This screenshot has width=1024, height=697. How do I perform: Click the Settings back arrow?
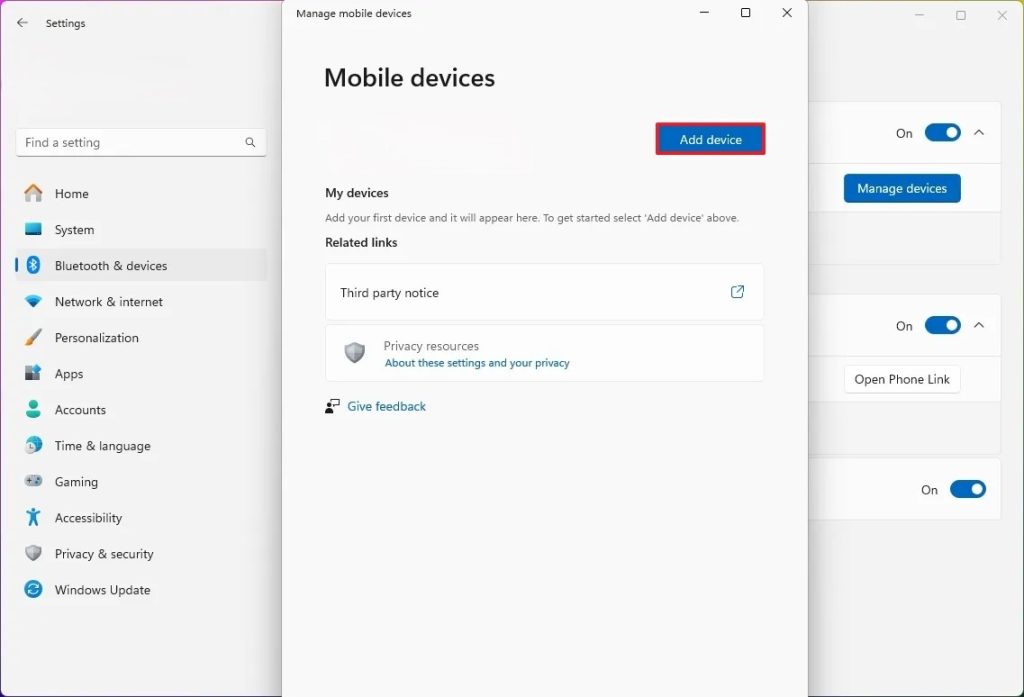(x=22, y=23)
